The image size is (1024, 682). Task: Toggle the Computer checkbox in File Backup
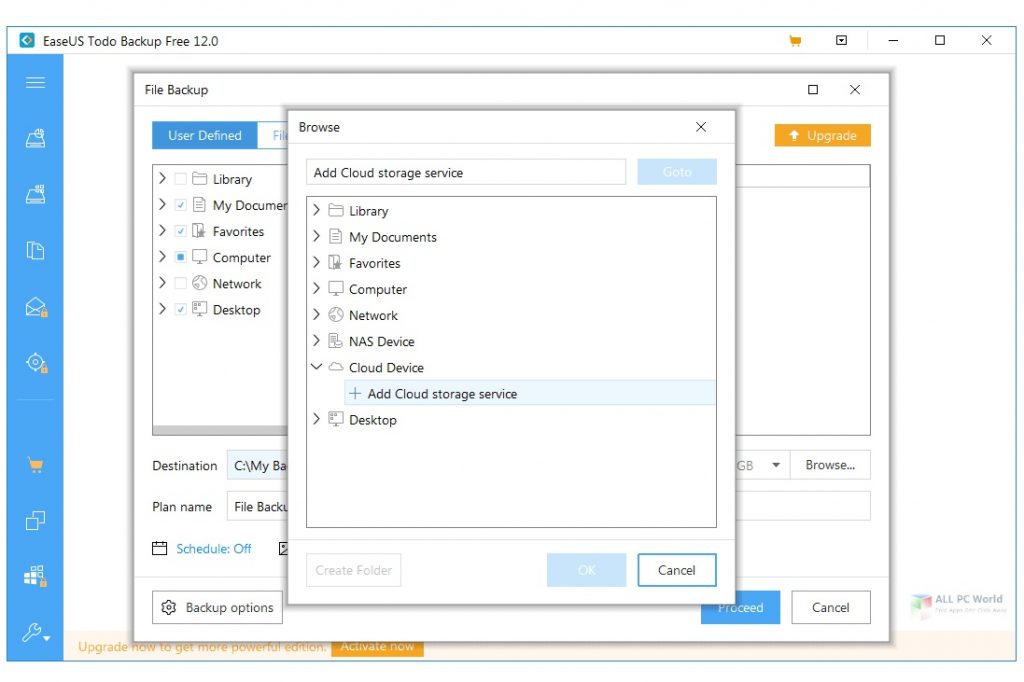pos(181,257)
